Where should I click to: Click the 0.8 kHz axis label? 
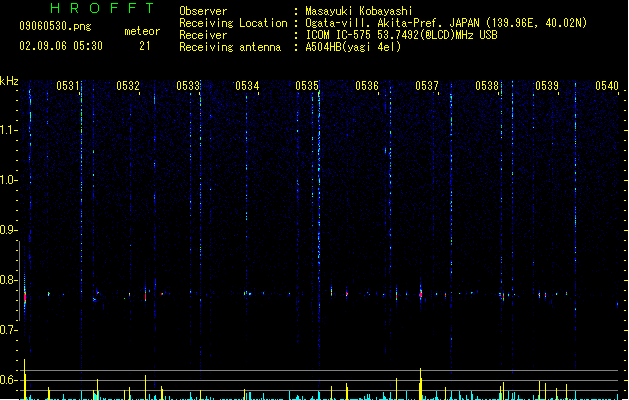click(x=9, y=280)
